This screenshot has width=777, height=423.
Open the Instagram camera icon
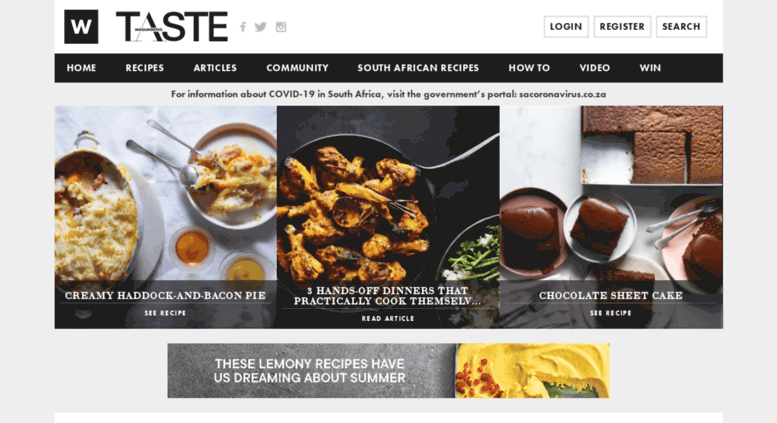point(281,27)
